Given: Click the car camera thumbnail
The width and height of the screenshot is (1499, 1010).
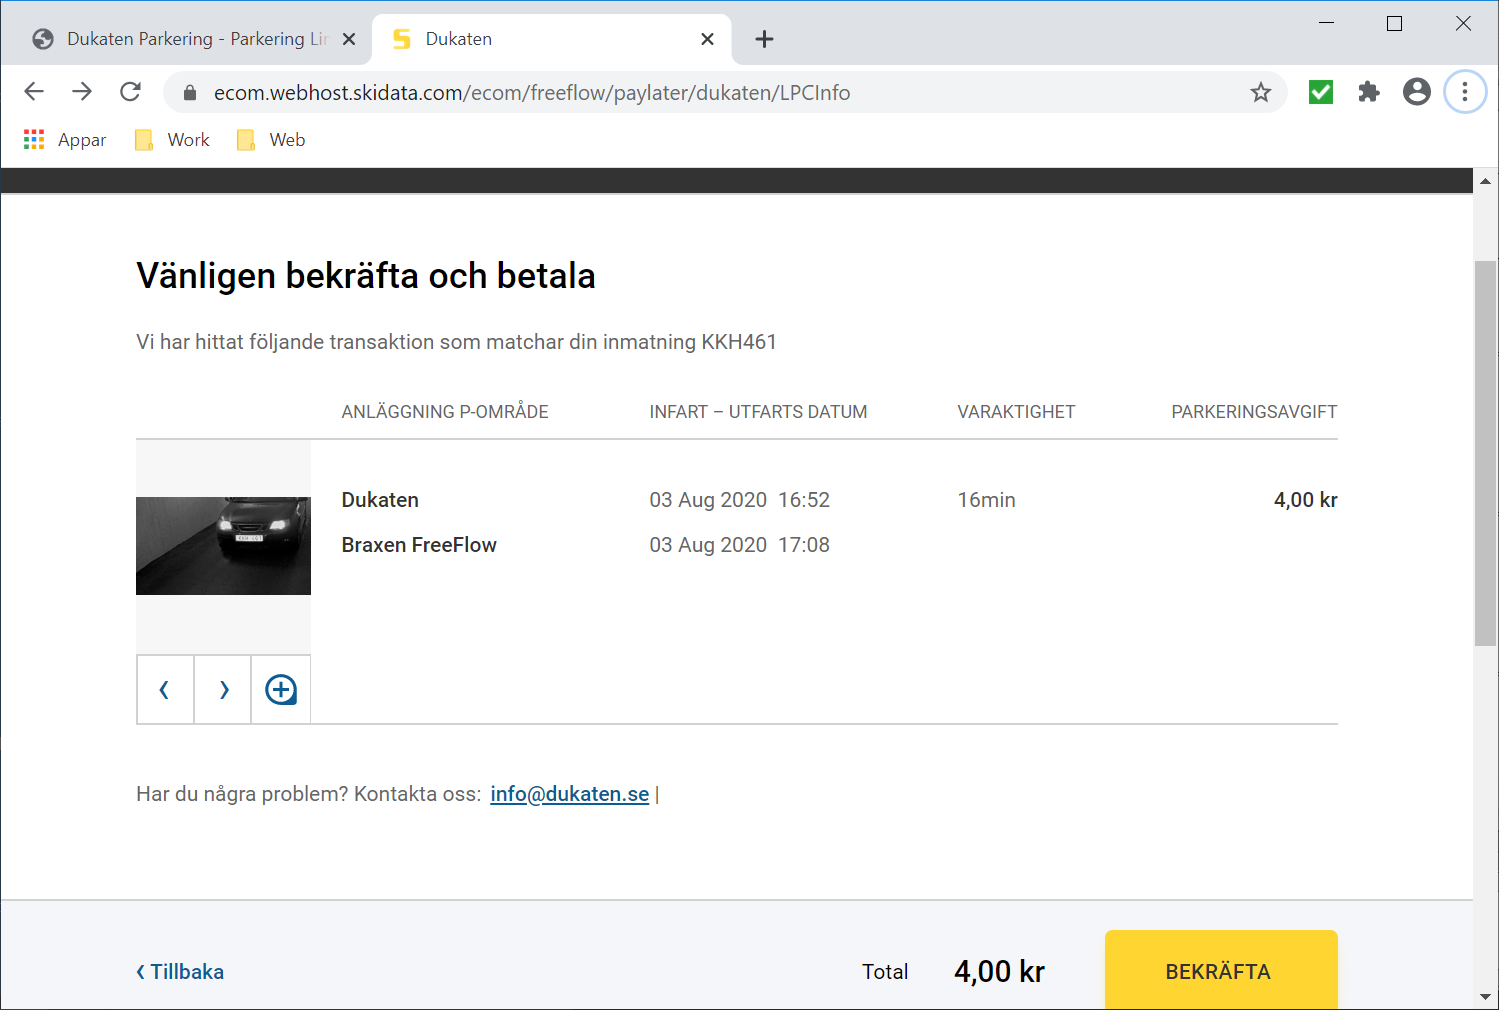Looking at the screenshot, I should 223,546.
